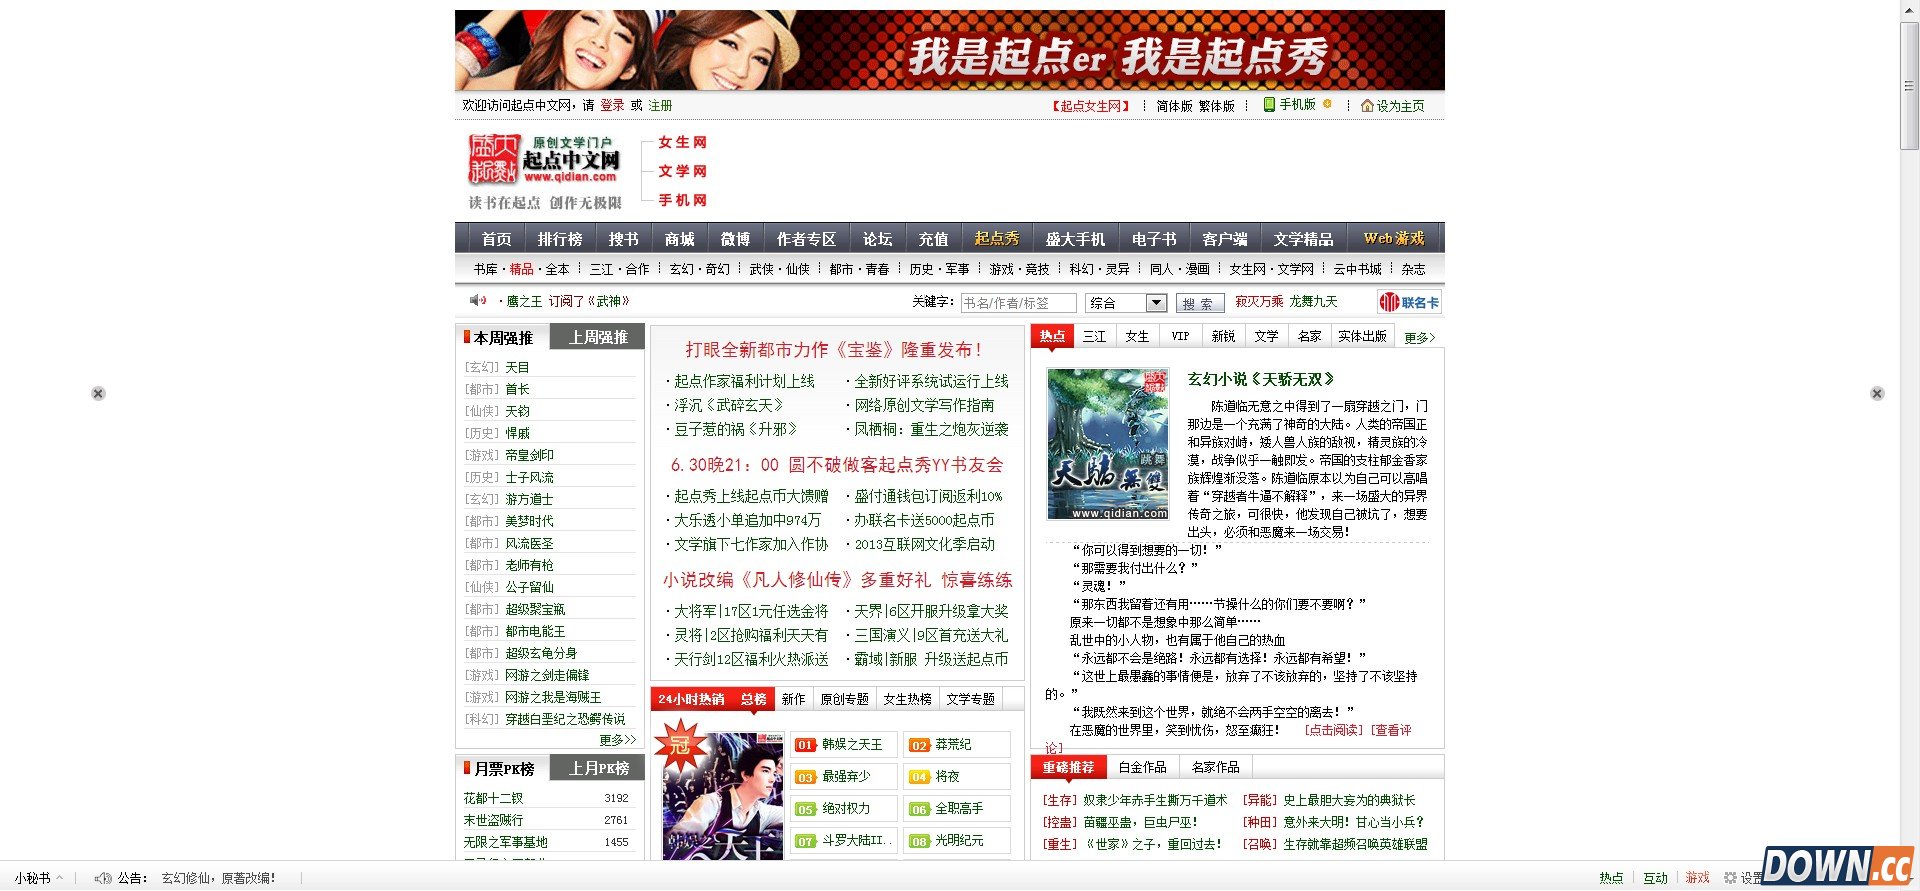
Task: Open 排行榜 in the main navigation
Action: pyautogui.click(x=559, y=239)
